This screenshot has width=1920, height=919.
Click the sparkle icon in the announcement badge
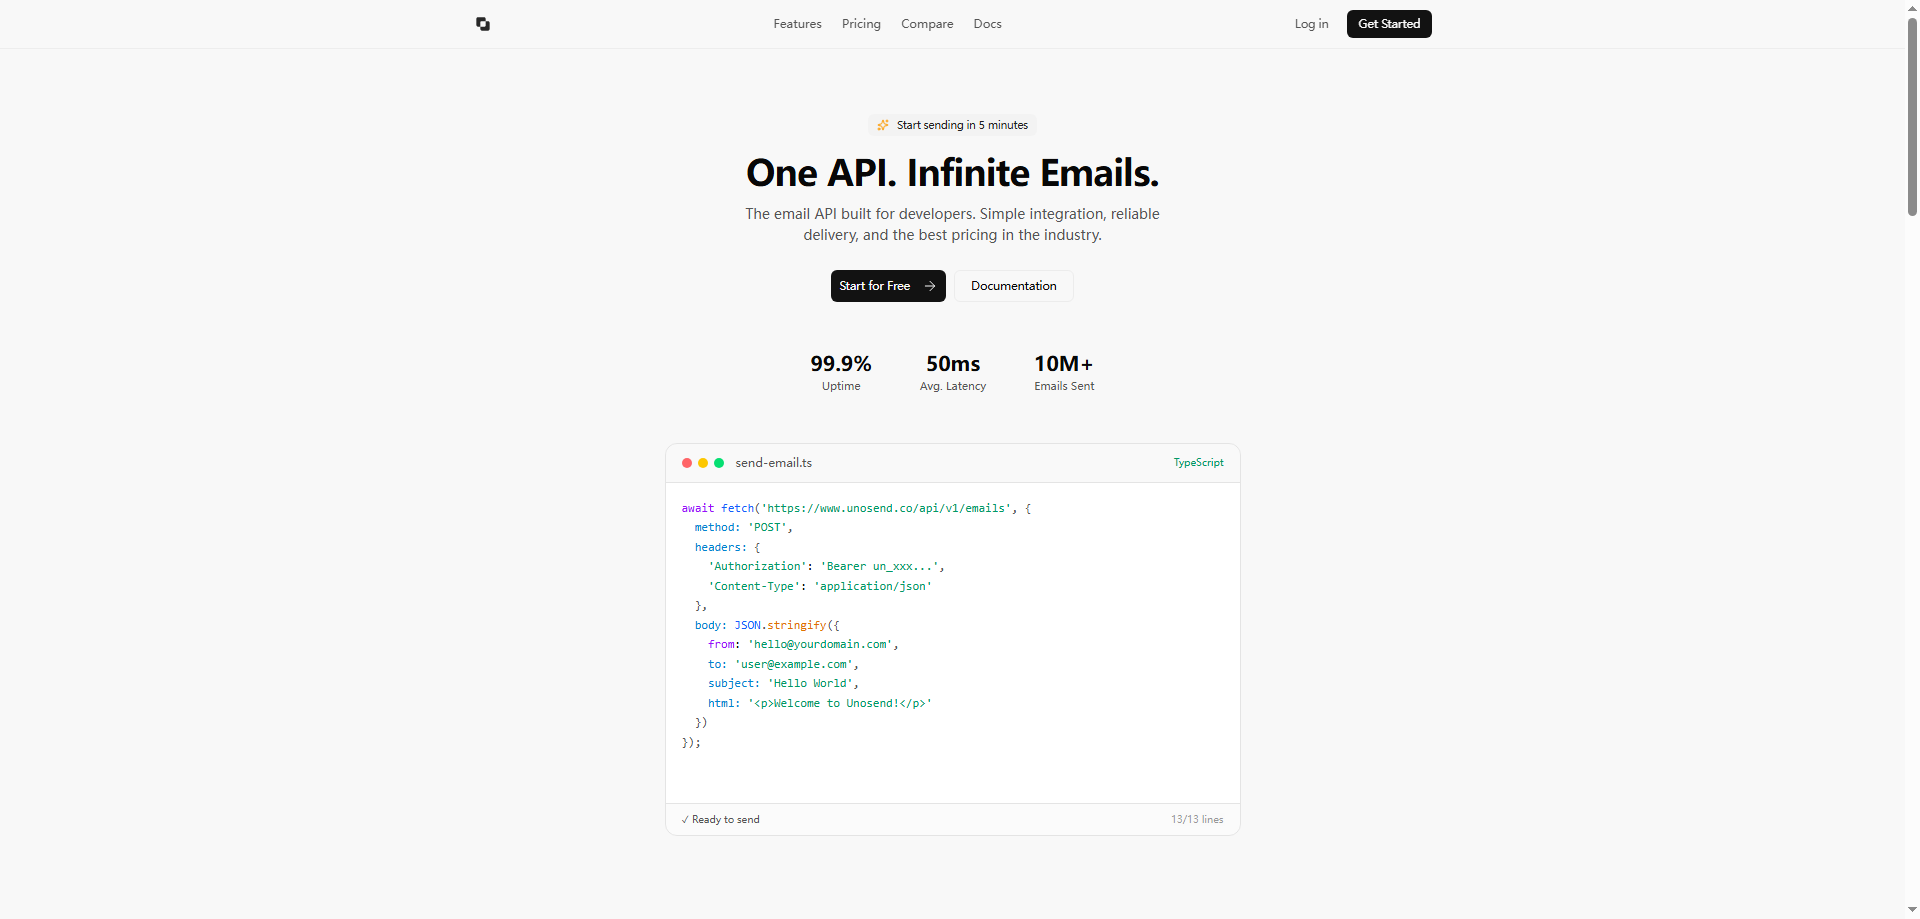[883, 125]
